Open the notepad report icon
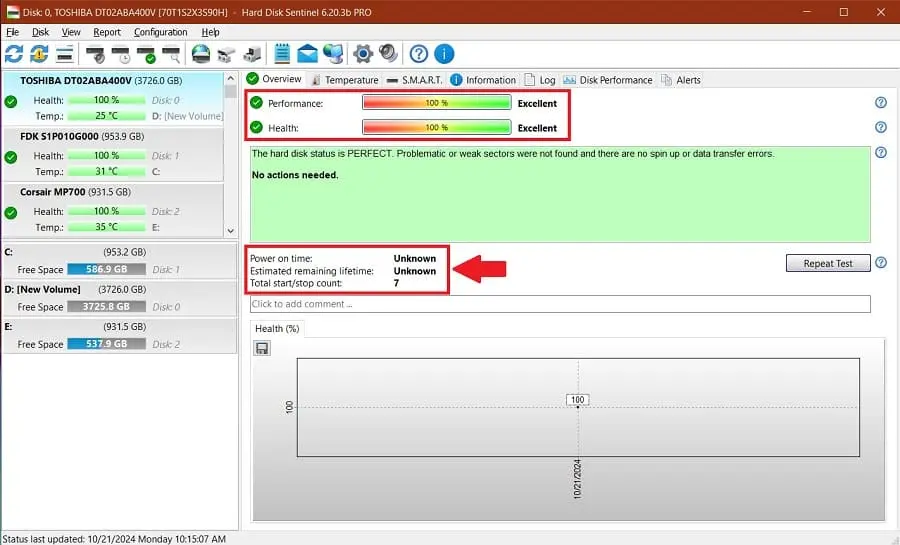 tap(282, 54)
